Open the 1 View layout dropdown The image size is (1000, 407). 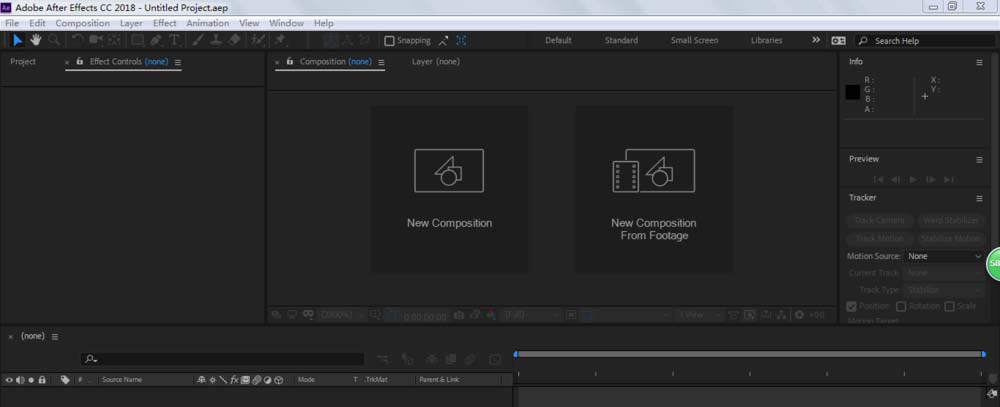coord(700,315)
